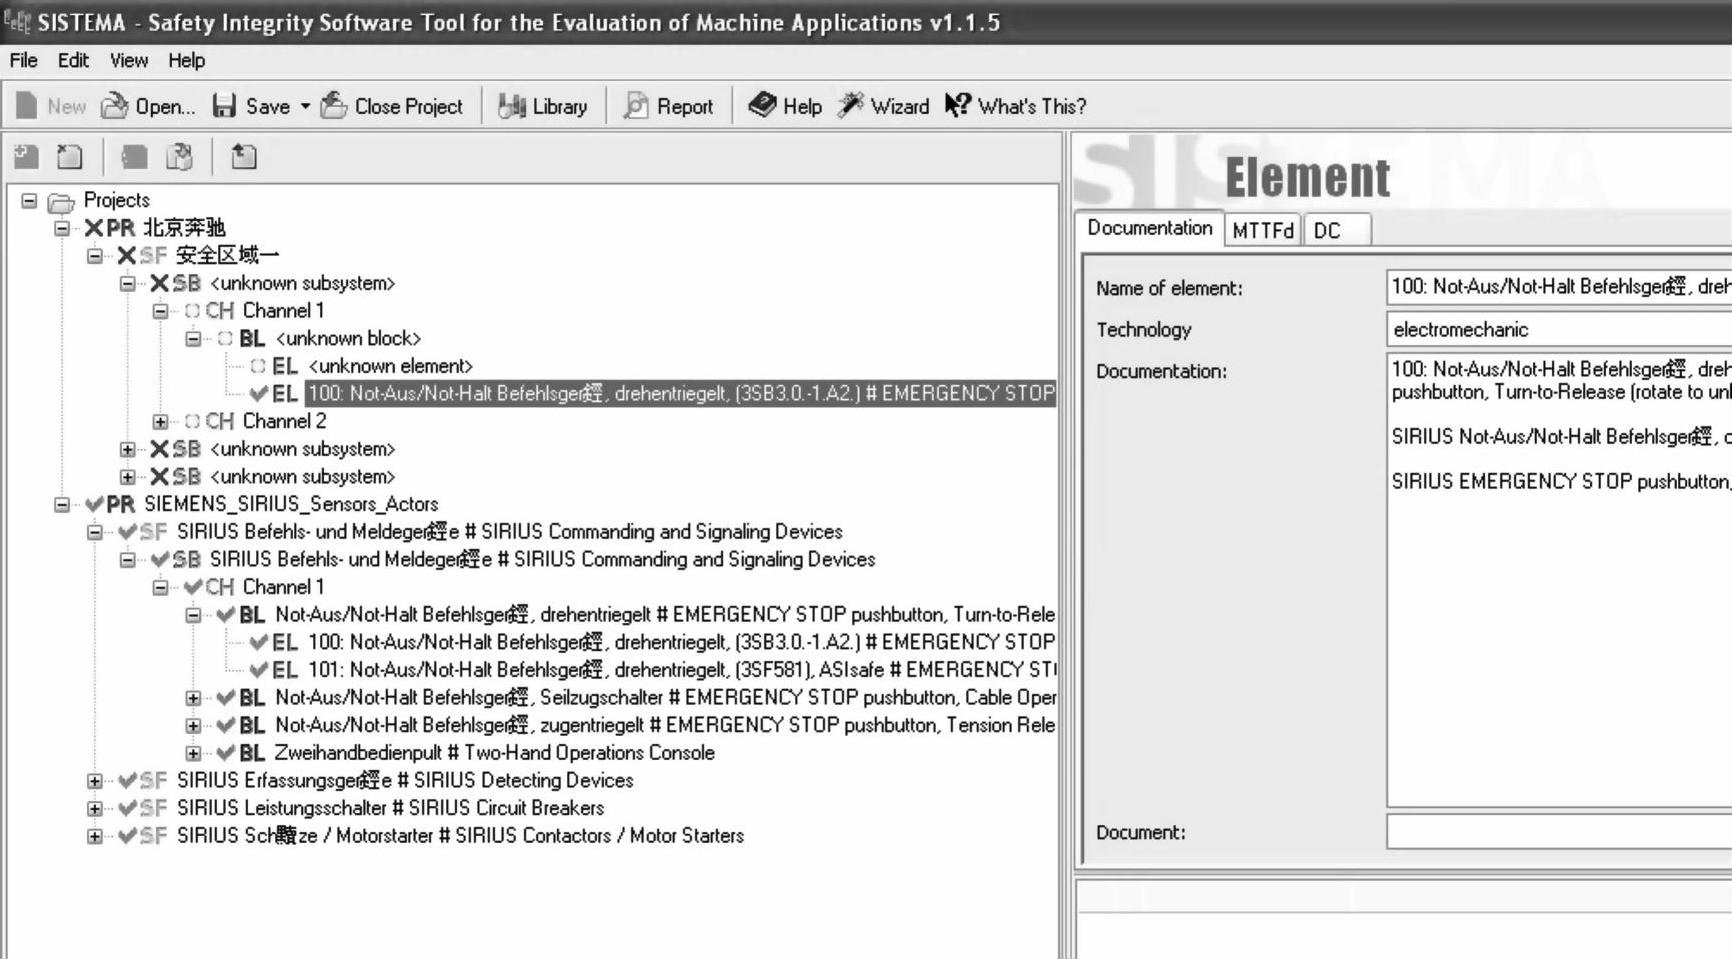Expand SIRIUS Erfassungsgeräte safety function
Image resolution: width=1732 pixels, height=959 pixels.
point(95,781)
